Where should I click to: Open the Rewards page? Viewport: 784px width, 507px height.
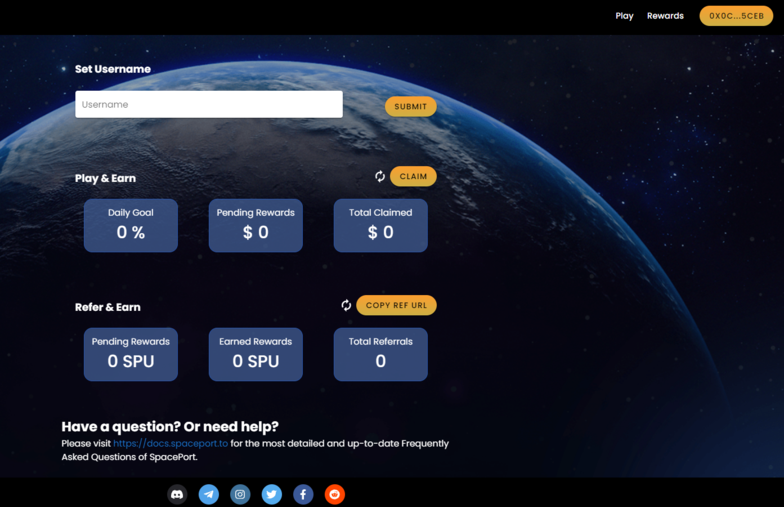[x=665, y=16]
